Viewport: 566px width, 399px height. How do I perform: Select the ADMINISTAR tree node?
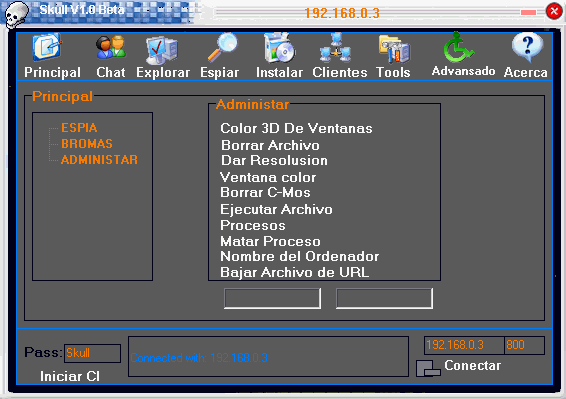point(99,160)
